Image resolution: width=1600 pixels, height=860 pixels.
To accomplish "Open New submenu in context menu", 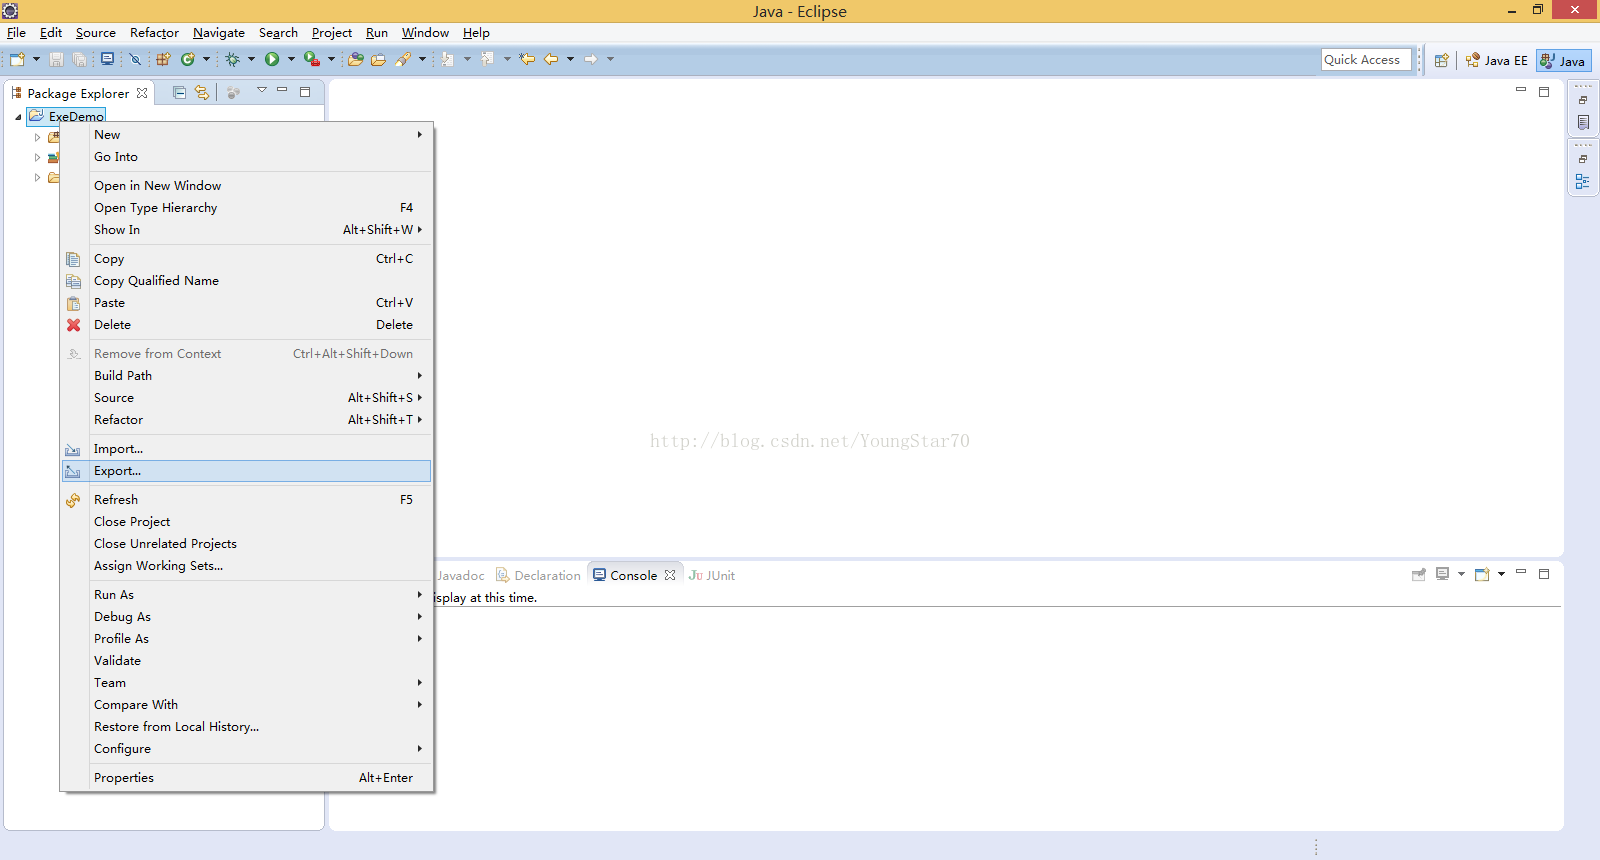I will [x=246, y=135].
